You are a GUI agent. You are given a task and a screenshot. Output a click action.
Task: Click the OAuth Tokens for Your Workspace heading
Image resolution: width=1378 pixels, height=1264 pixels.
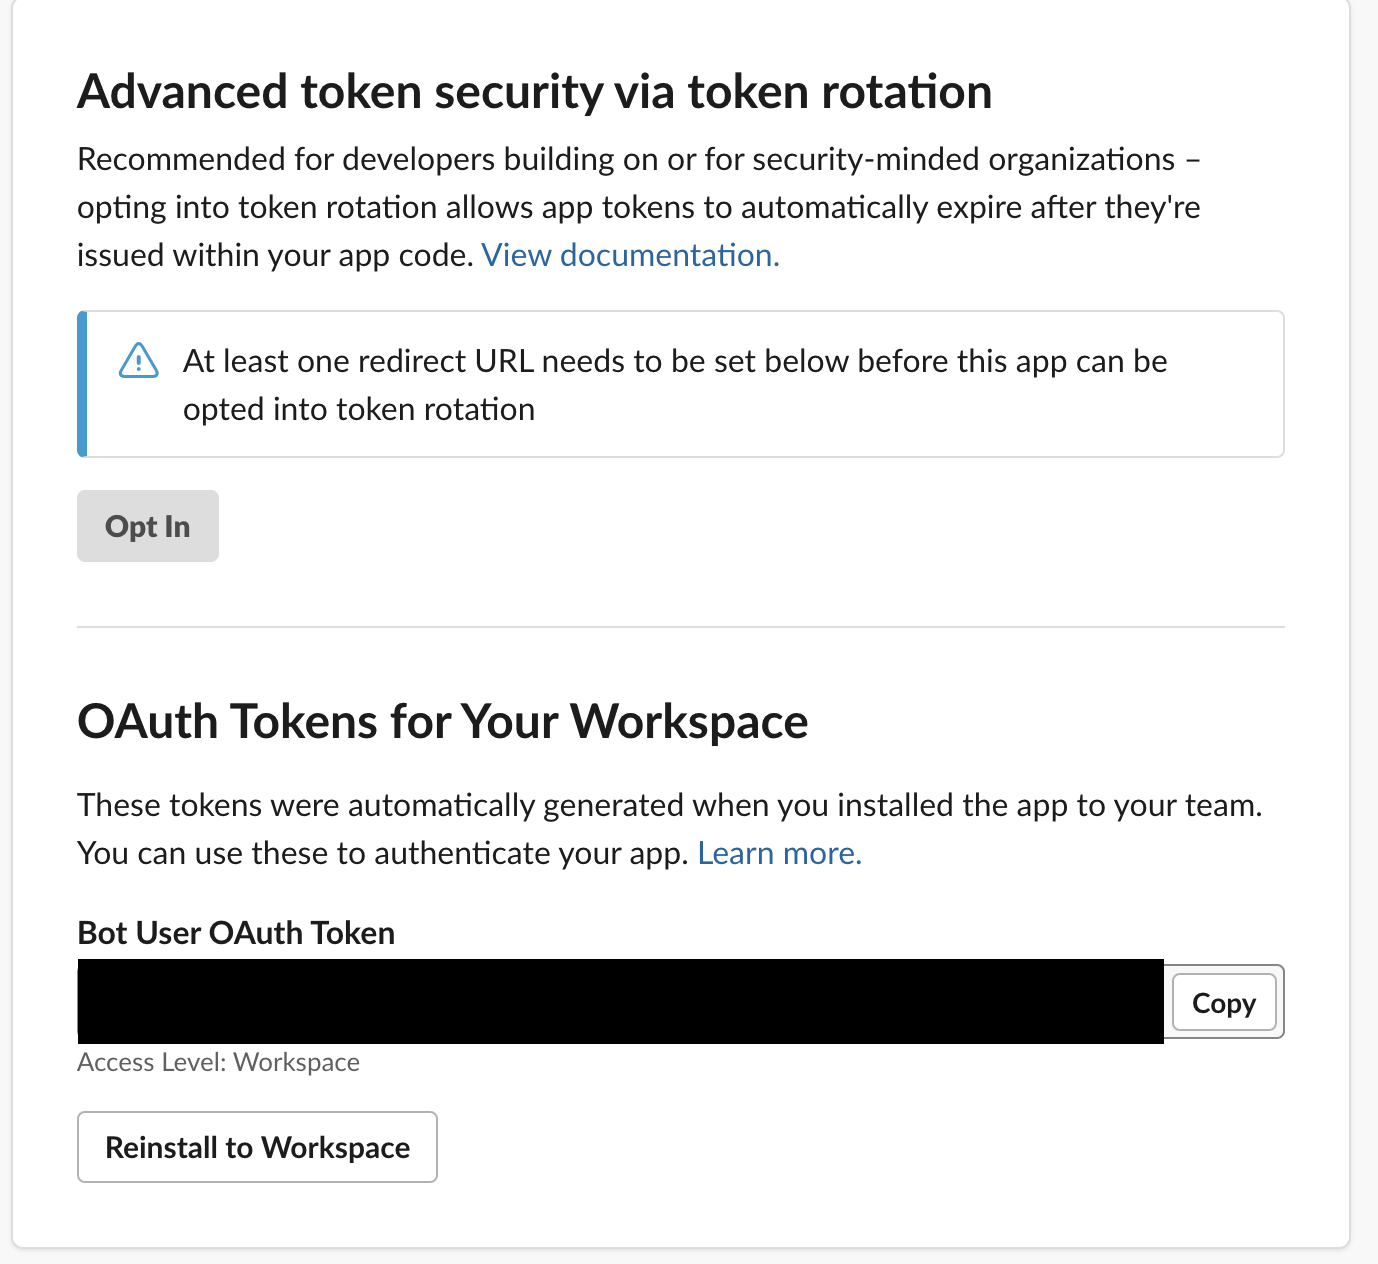tap(442, 721)
